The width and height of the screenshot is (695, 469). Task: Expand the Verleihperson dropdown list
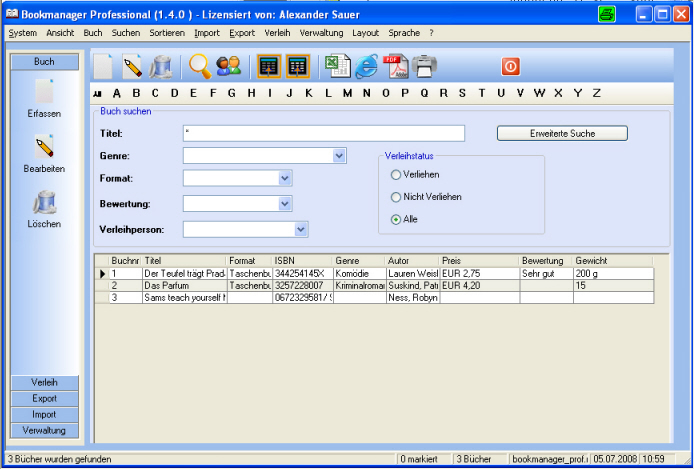click(x=301, y=229)
